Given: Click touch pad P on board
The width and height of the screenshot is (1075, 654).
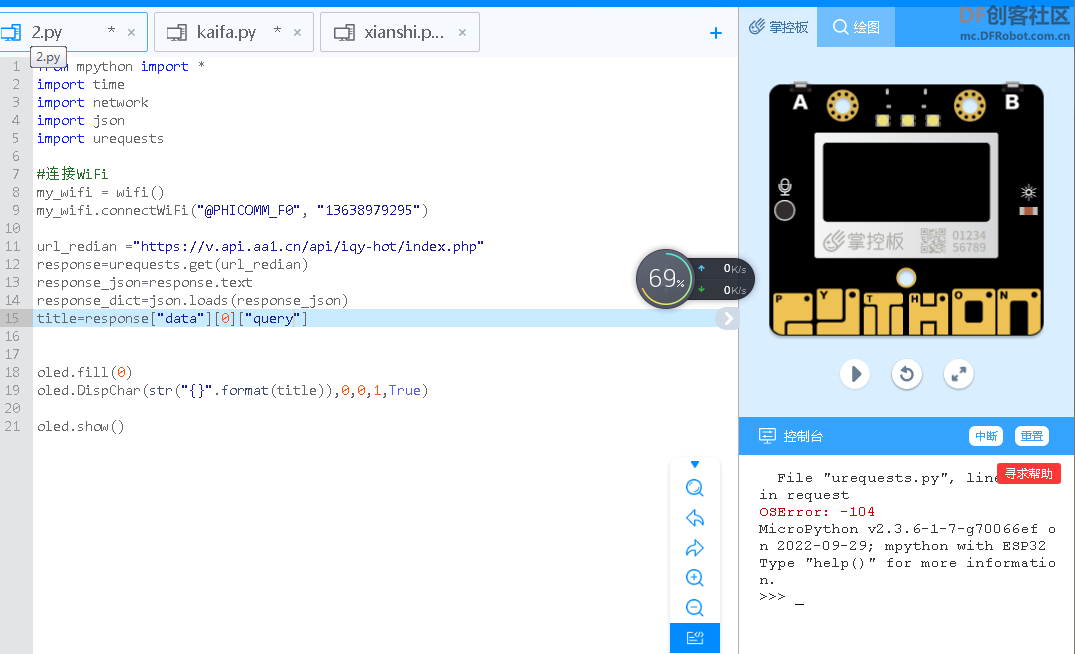Looking at the screenshot, I should click(793, 313).
